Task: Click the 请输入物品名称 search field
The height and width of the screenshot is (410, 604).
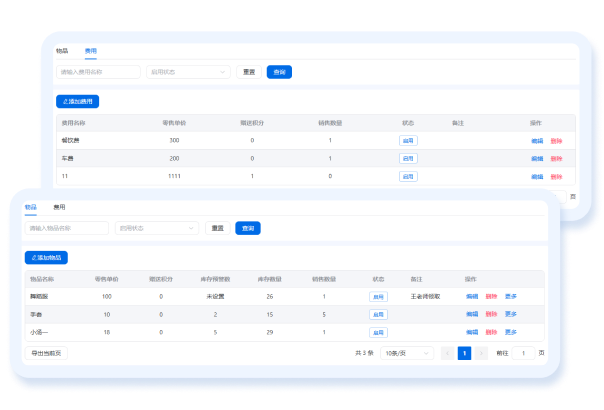Action: point(67,228)
